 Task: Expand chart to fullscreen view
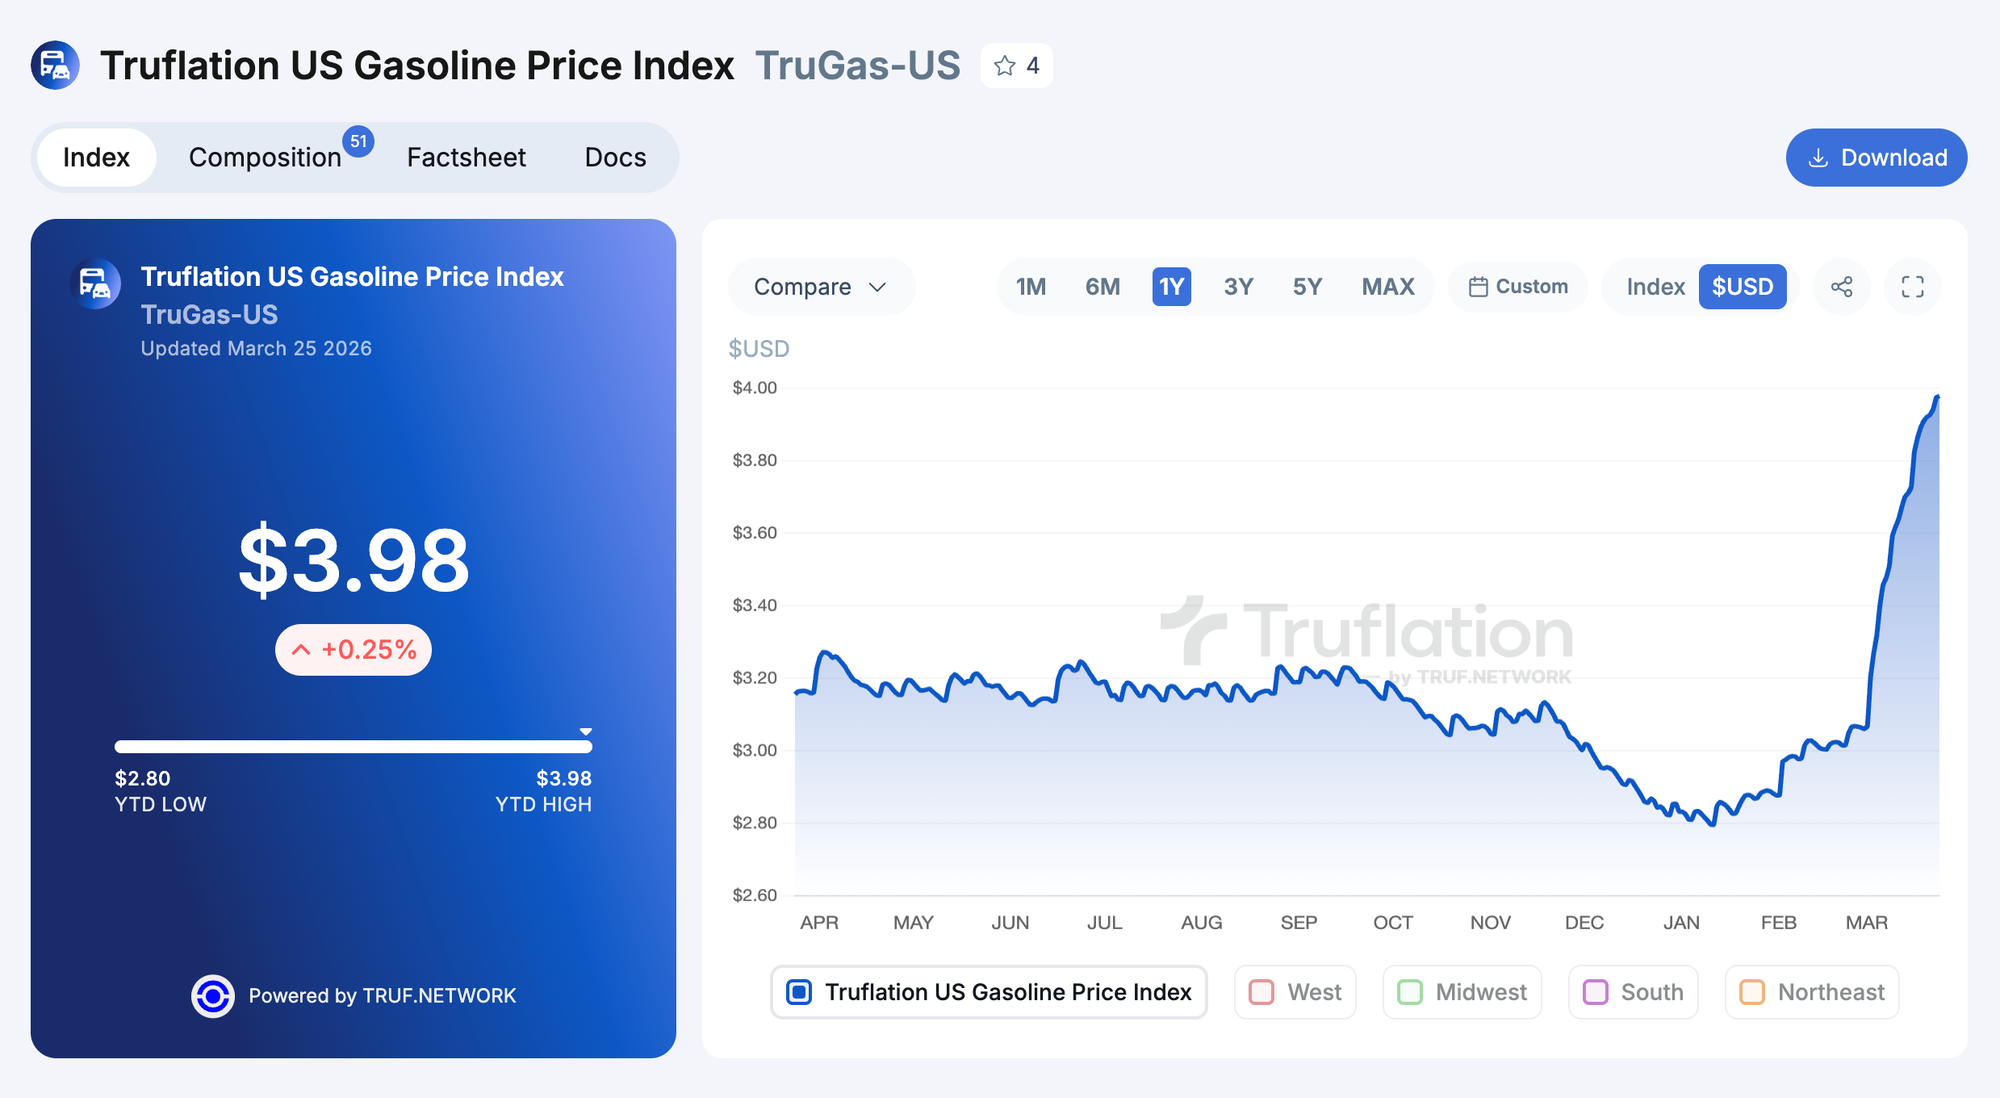1912,287
